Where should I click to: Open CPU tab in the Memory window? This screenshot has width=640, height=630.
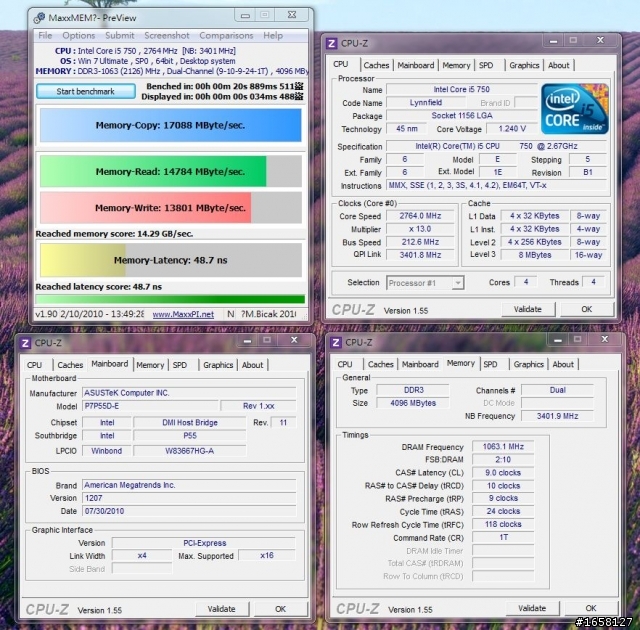[x=345, y=364]
